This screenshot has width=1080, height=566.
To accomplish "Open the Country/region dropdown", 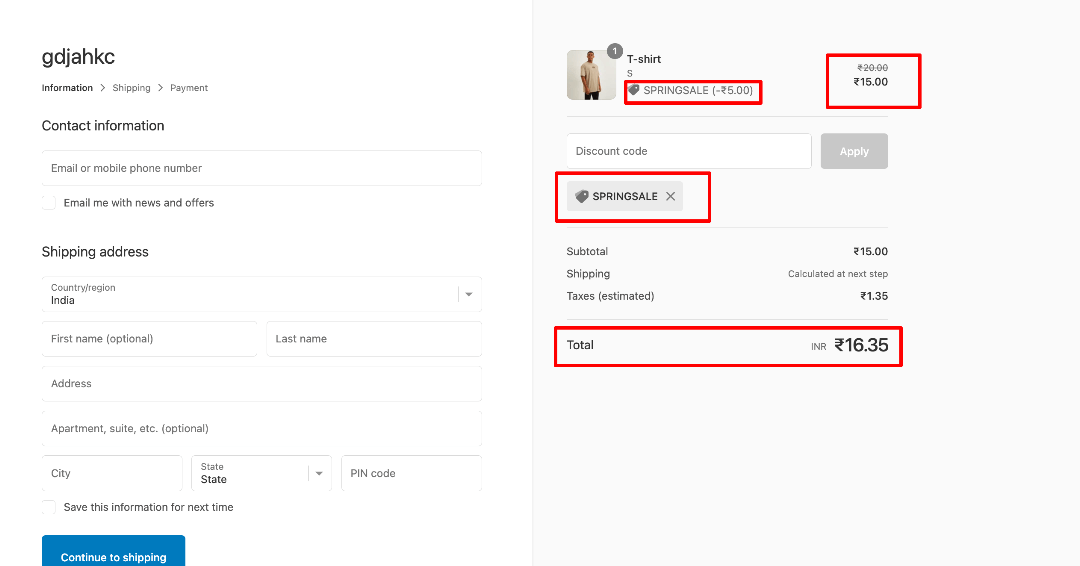I will click(262, 294).
